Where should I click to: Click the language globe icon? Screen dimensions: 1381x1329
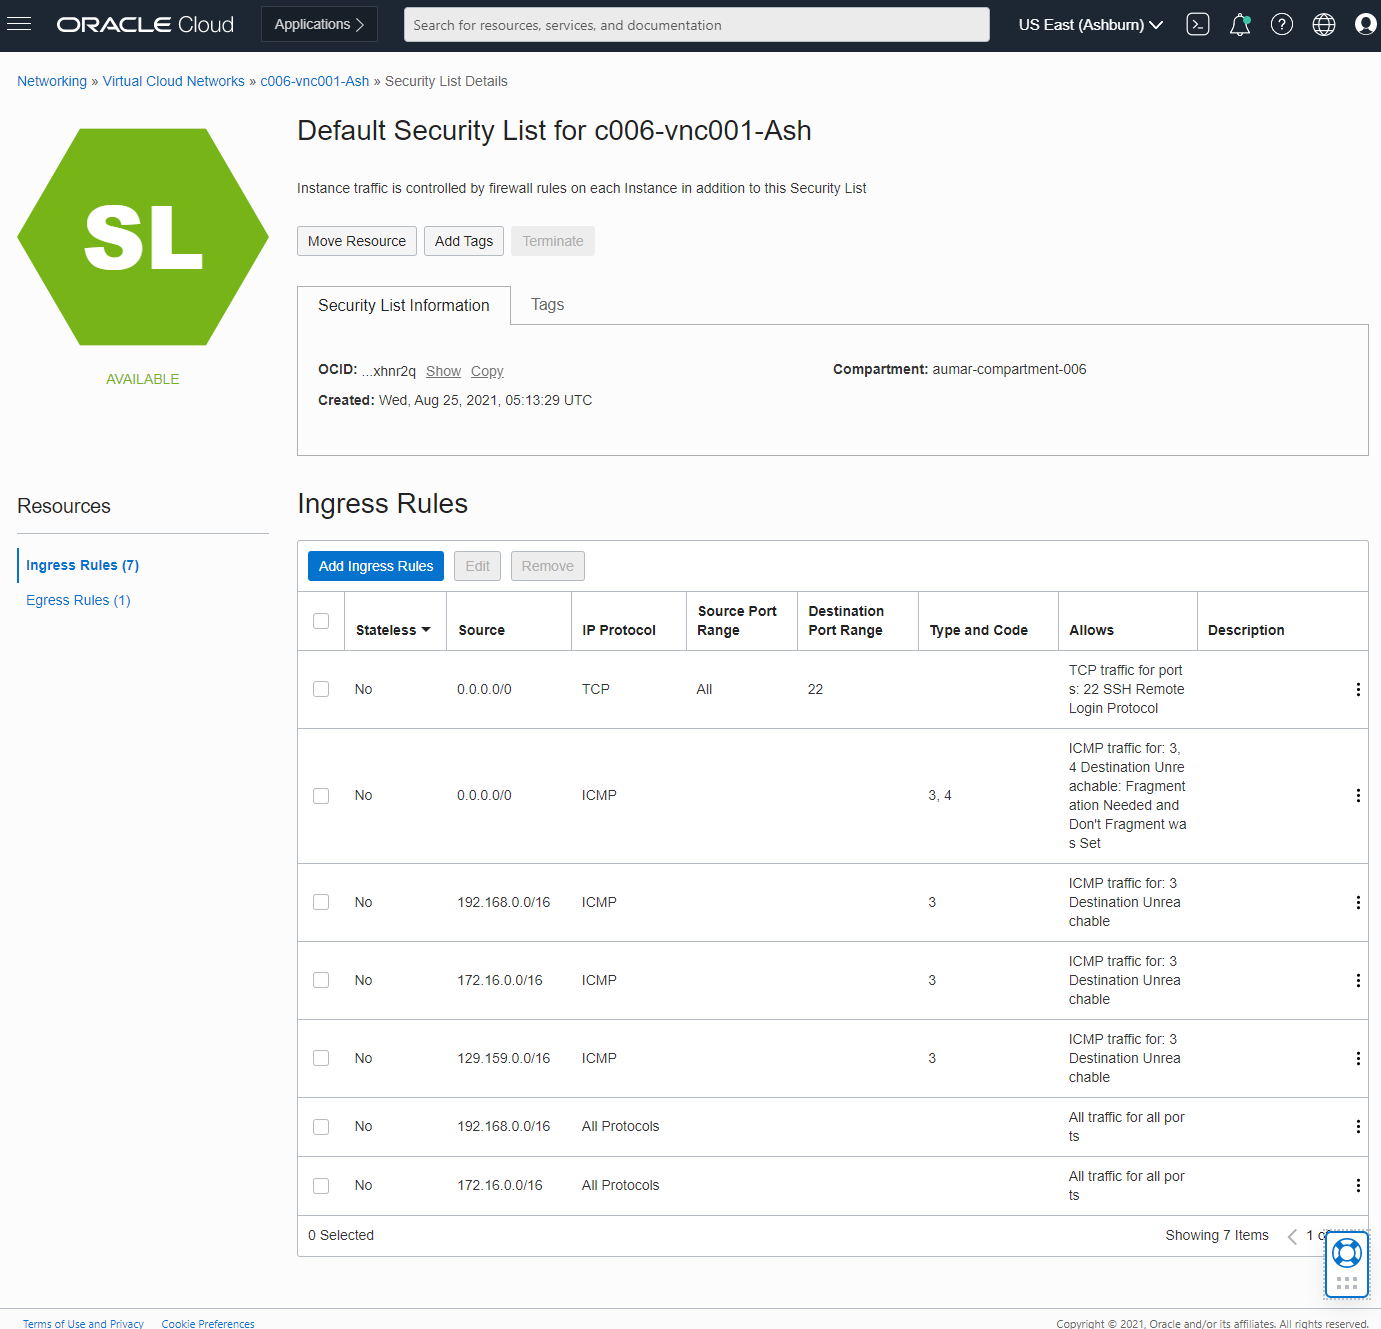pos(1324,24)
